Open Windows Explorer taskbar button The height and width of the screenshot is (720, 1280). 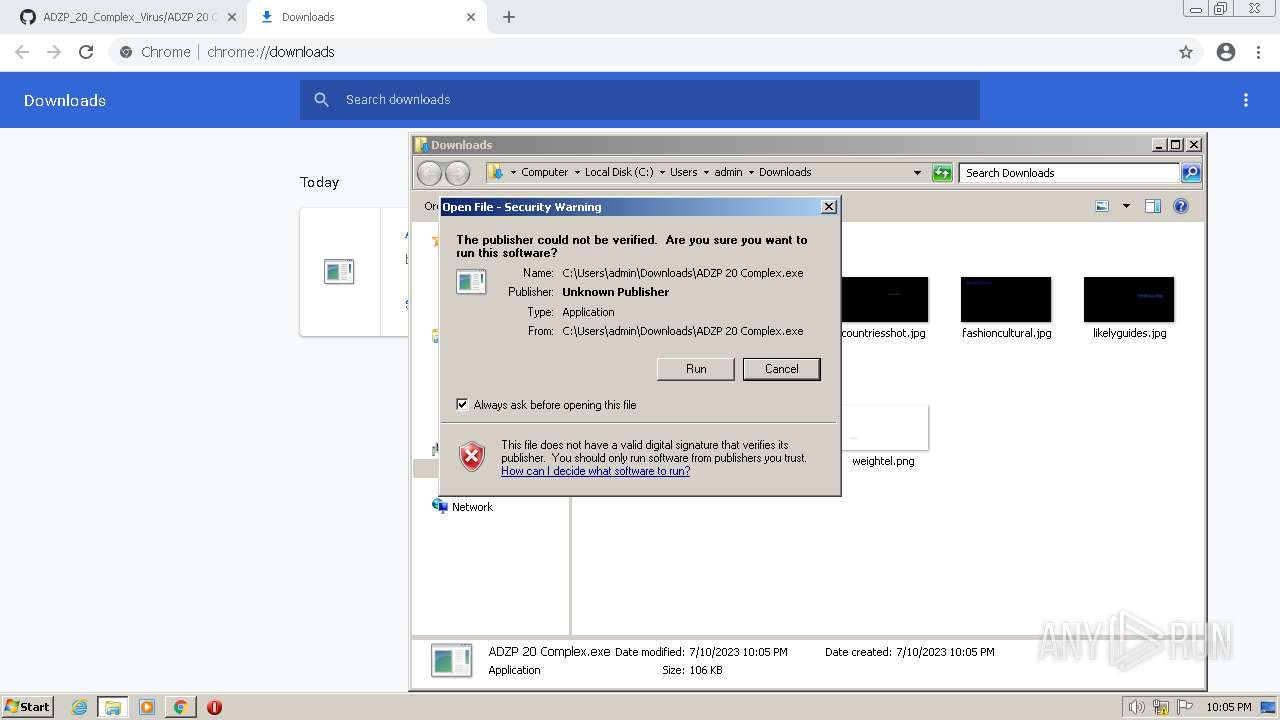113,707
